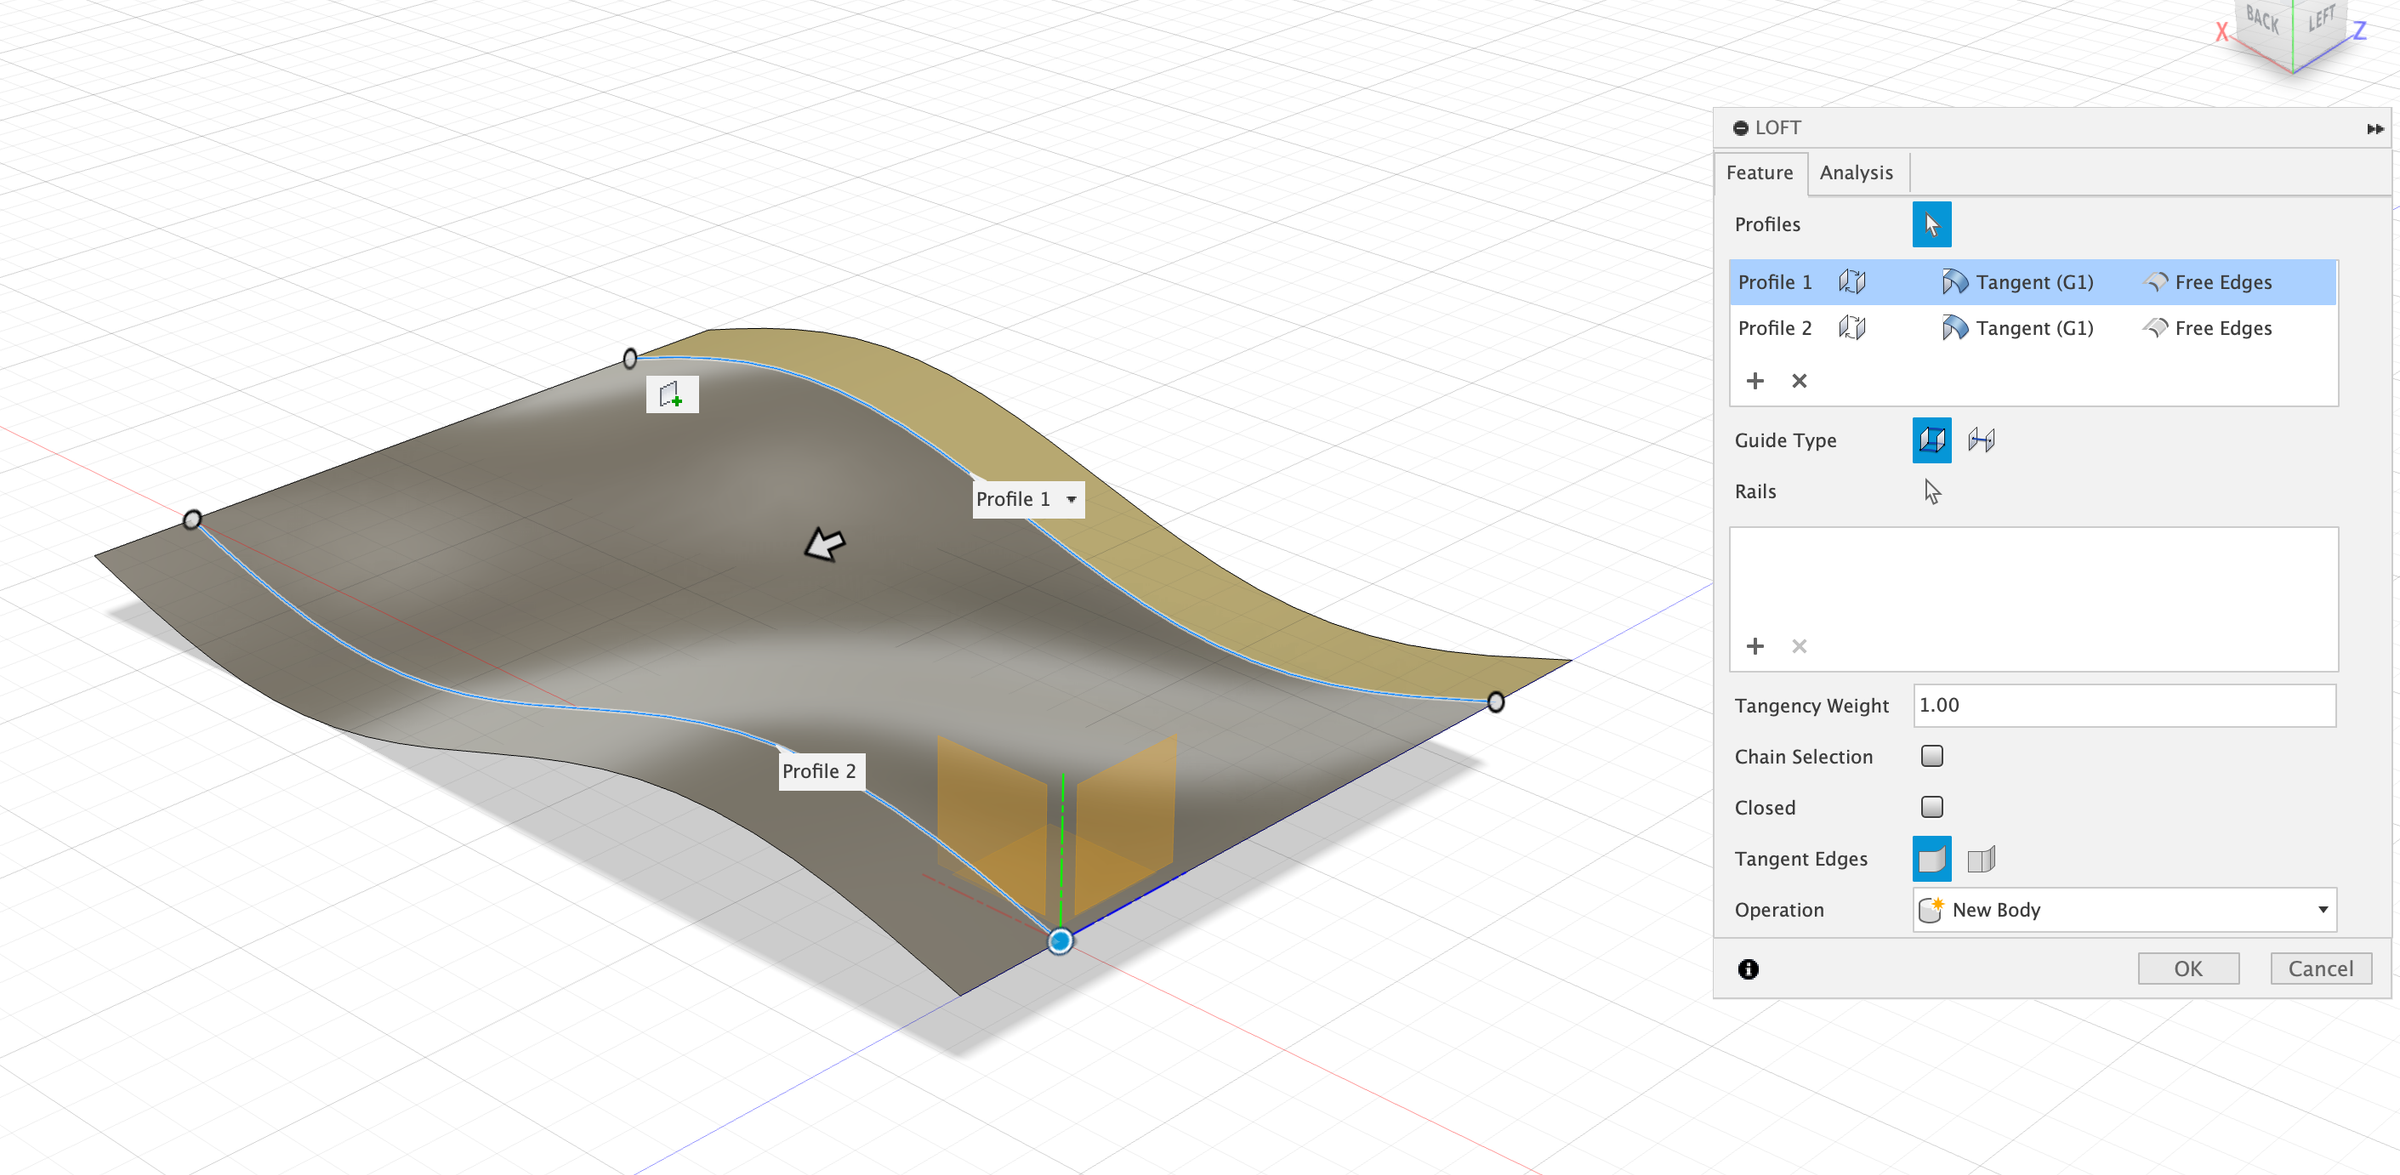Enable Chain Selection
Viewport: 2400px width, 1175px height.
[x=1931, y=756]
